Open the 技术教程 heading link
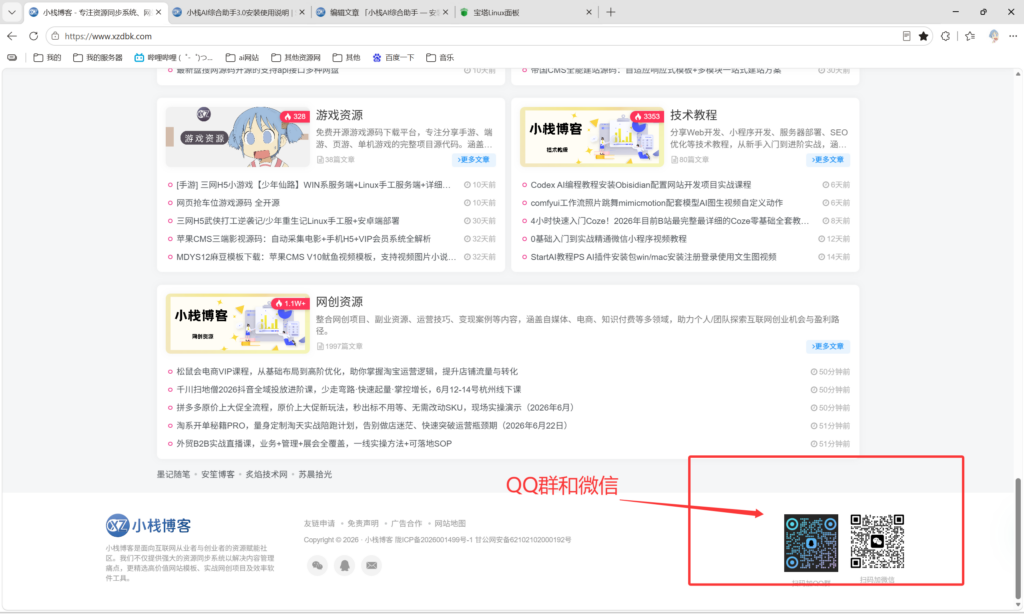1024x614 pixels. point(694,115)
